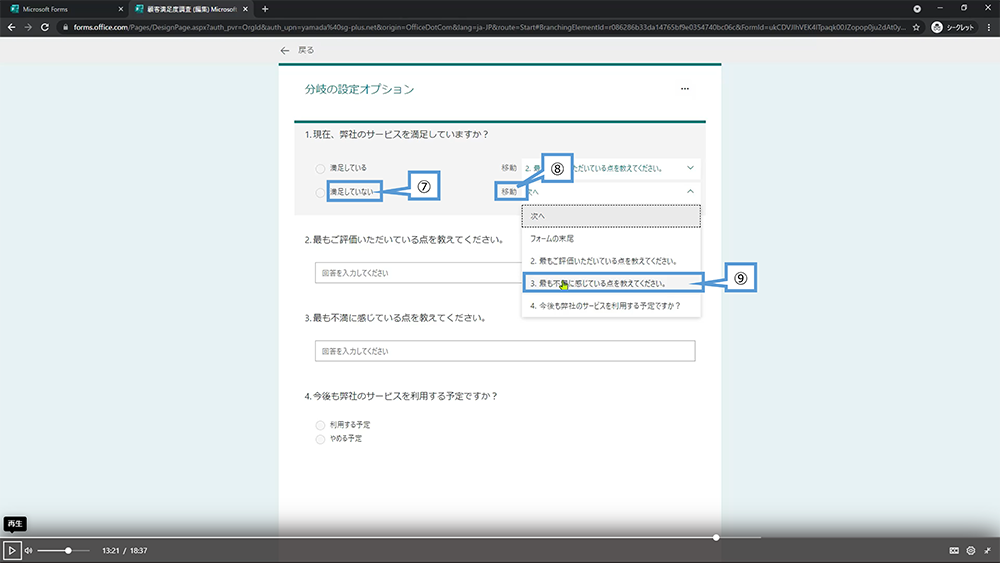Adjust the video volume slider

coord(63,550)
